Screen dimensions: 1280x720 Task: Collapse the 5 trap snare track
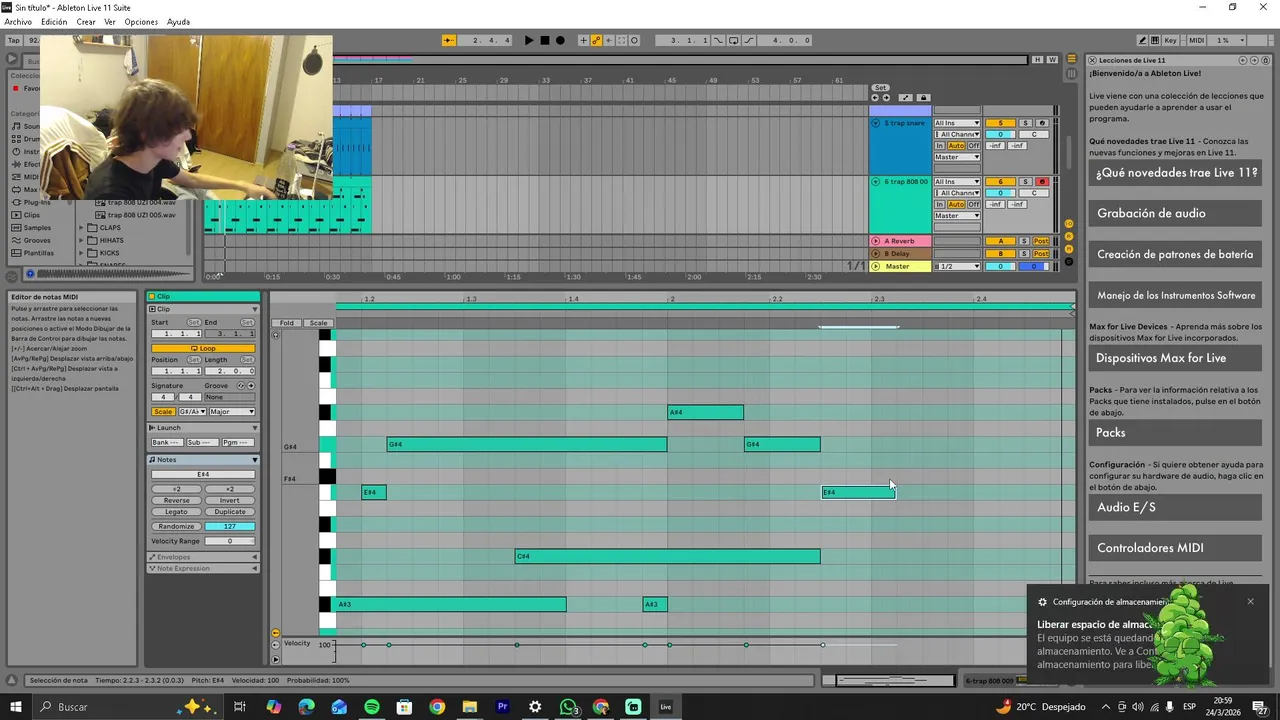click(x=876, y=123)
